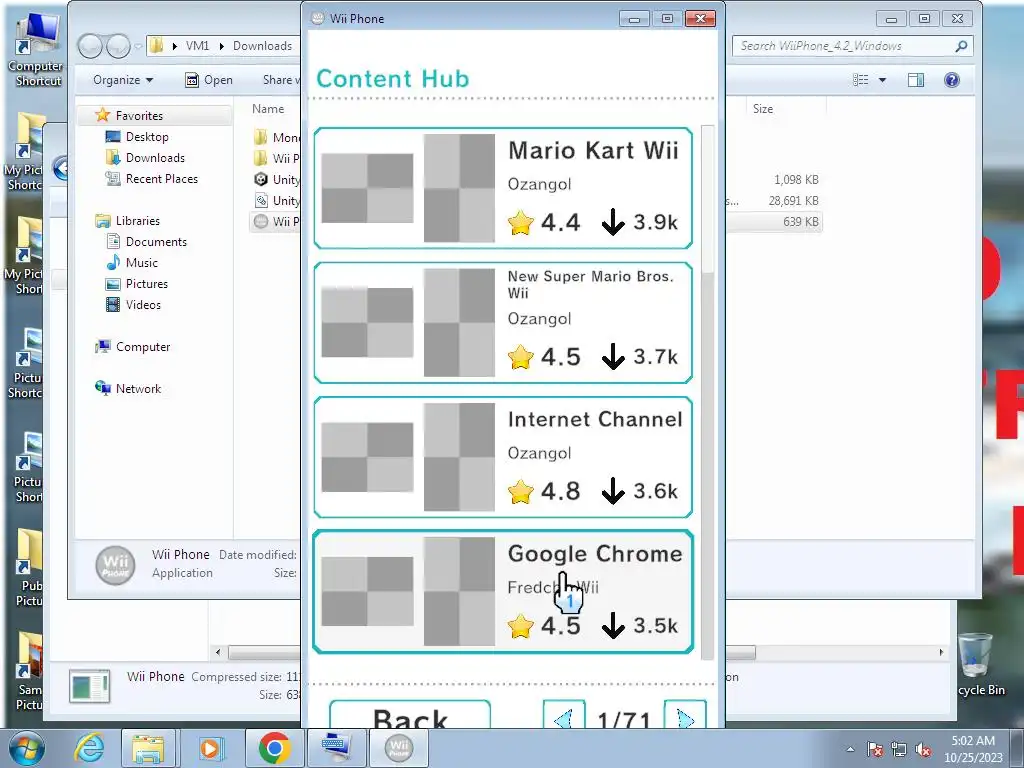Click the first Unity file icon in list
The height and width of the screenshot is (768, 1024).
click(x=261, y=179)
